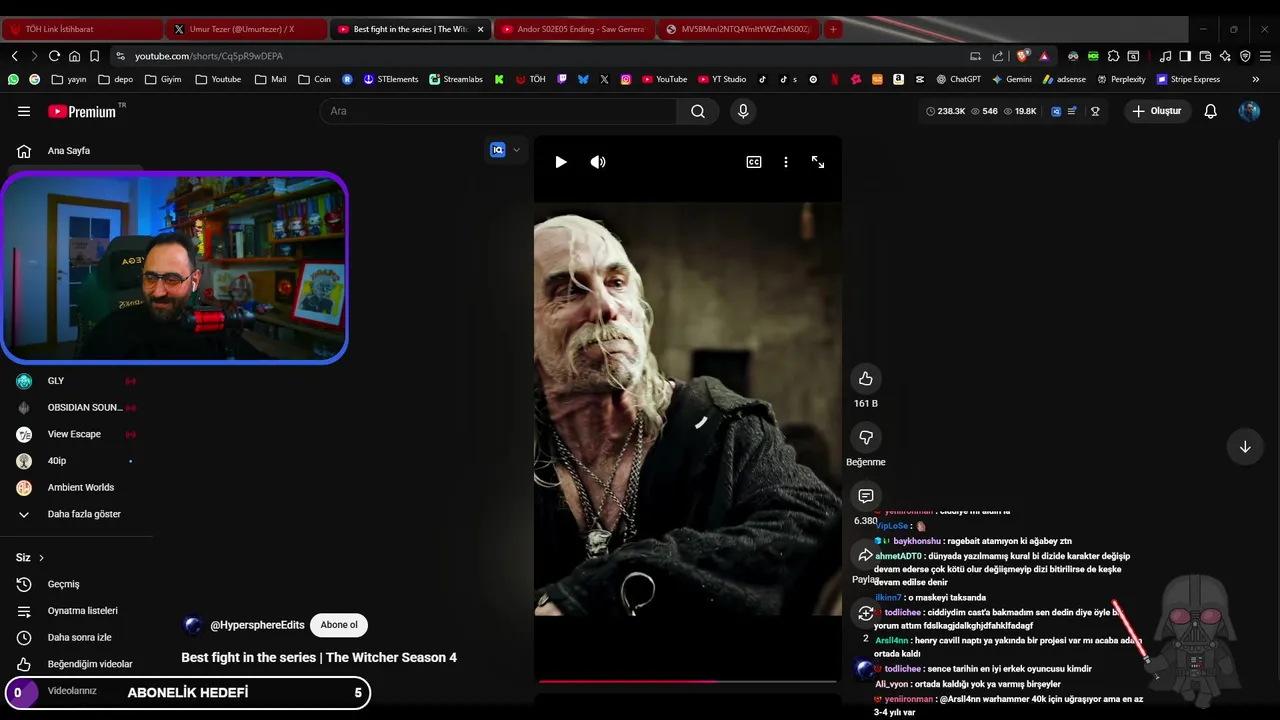
Task: Open a new browser tab
Action: [x=833, y=29]
